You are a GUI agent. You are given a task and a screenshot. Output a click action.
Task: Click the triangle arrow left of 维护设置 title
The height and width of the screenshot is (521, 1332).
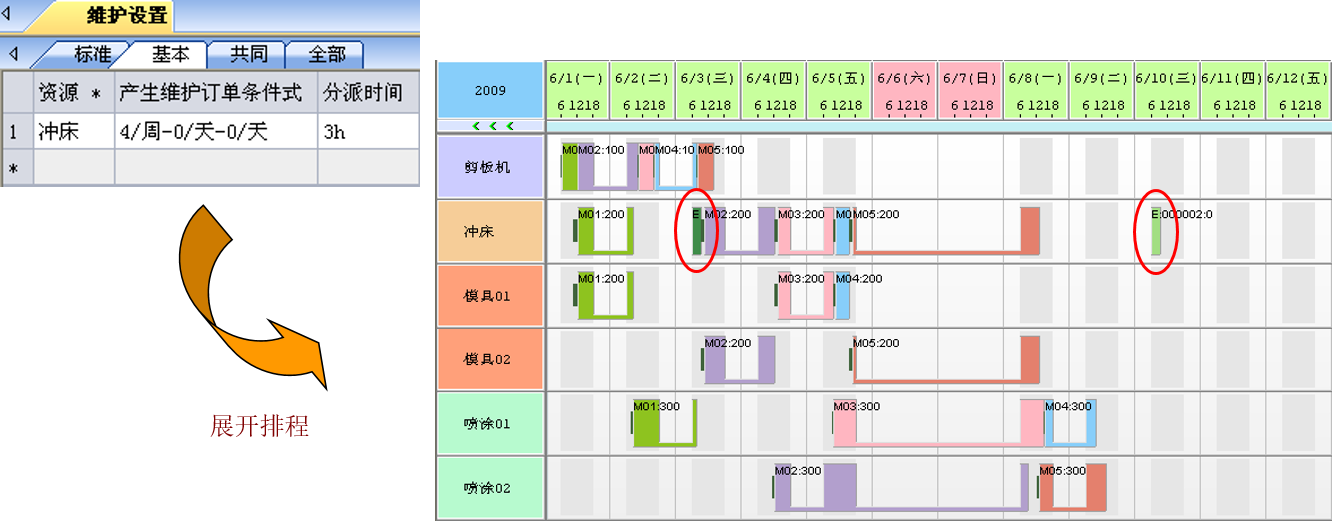pos(8,14)
